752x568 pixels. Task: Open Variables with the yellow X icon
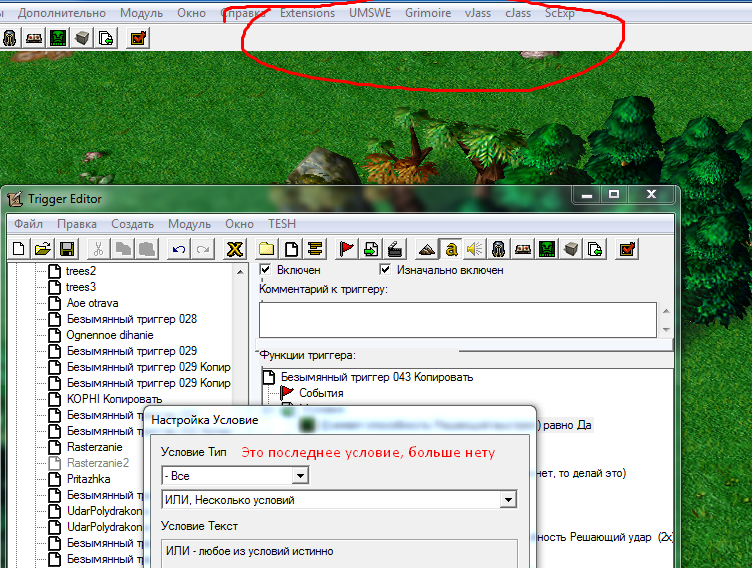pyautogui.click(x=235, y=249)
